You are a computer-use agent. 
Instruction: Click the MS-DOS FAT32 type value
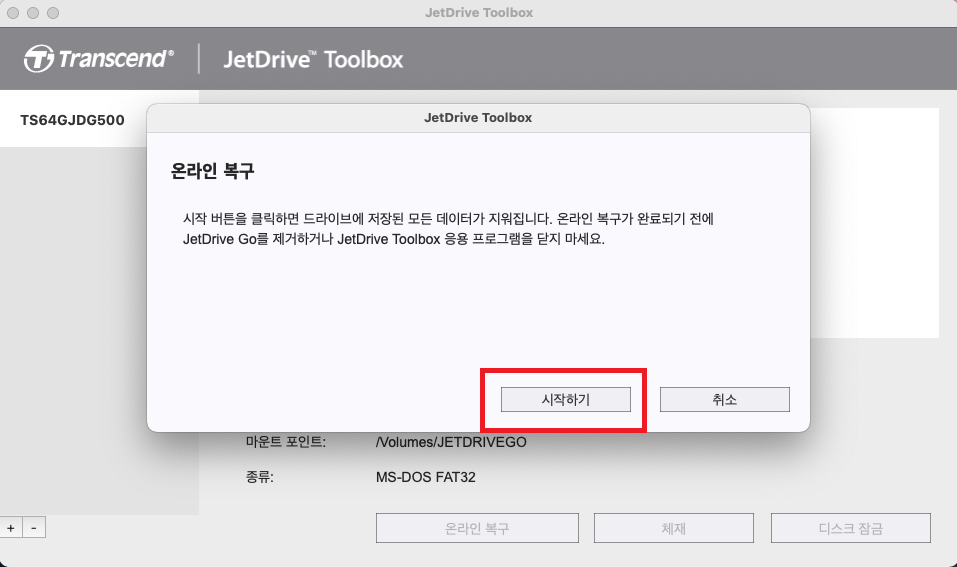click(x=425, y=477)
